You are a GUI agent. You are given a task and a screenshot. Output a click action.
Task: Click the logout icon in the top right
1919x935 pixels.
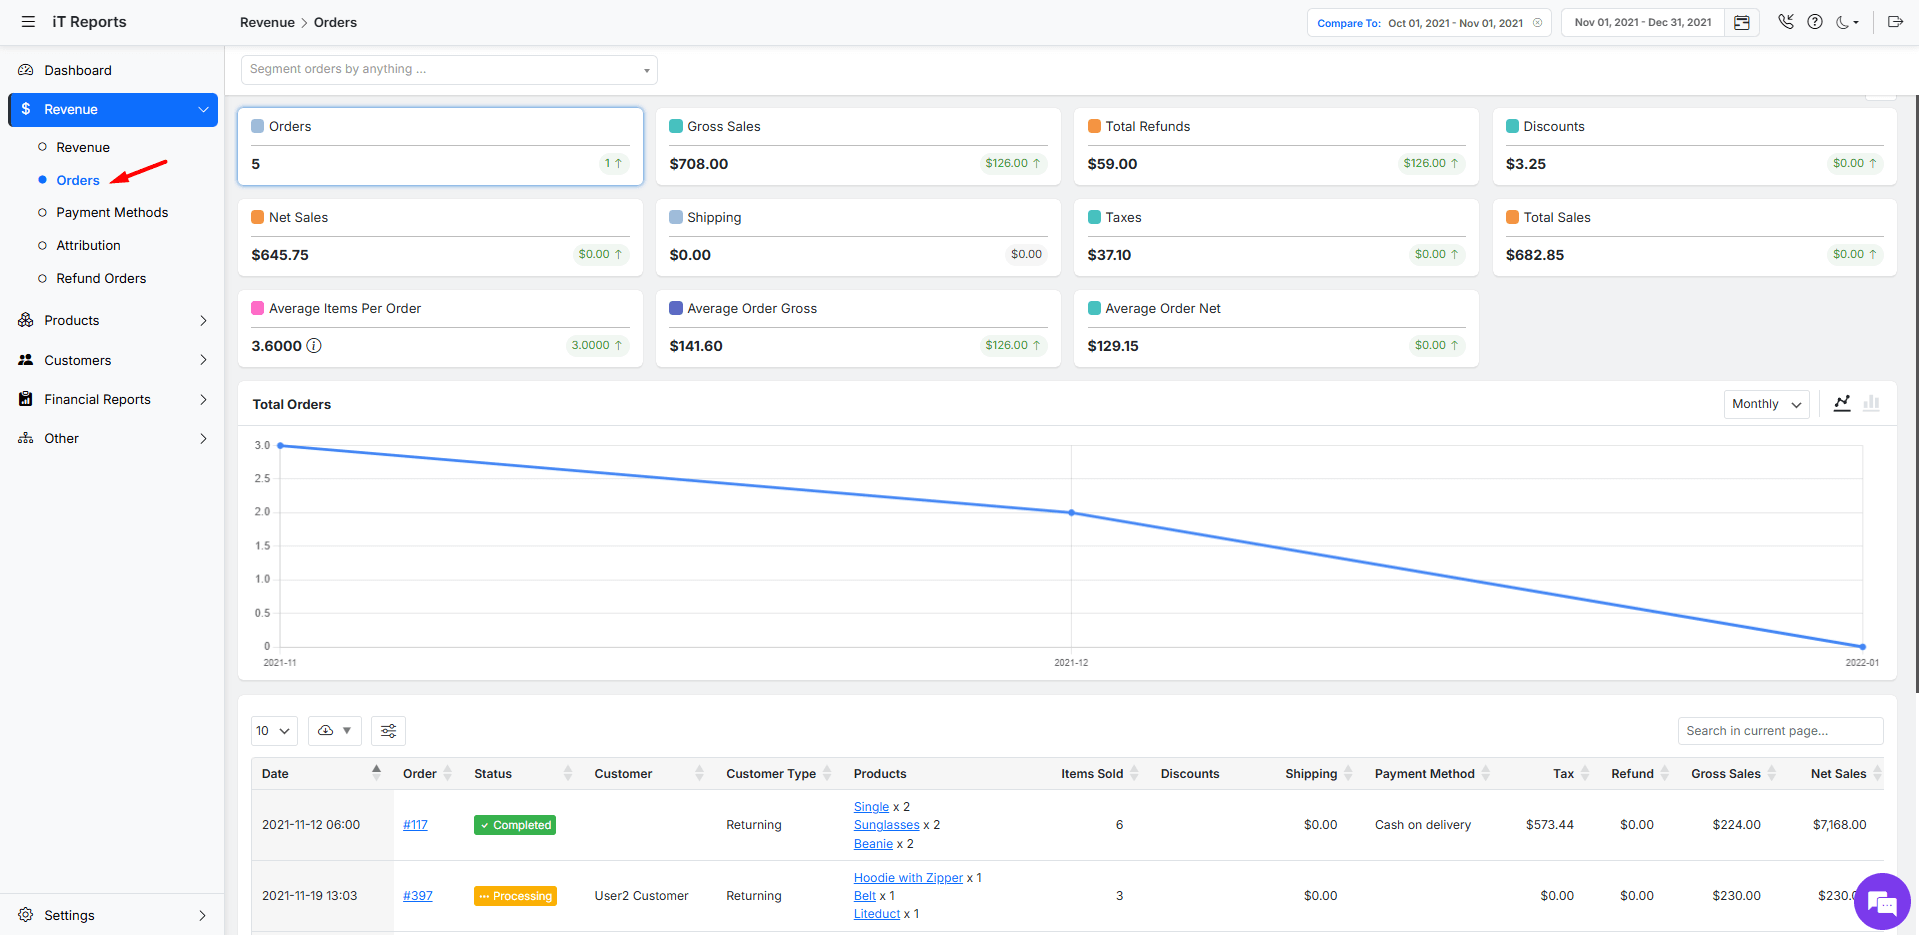pyautogui.click(x=1894, y=22)
